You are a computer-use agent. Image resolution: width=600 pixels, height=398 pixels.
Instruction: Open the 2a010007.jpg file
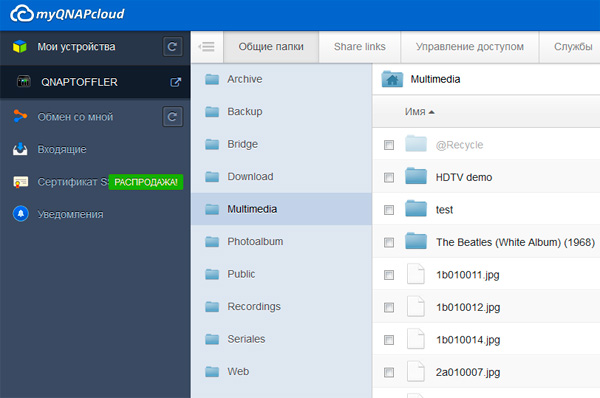(x=468, y=372)
